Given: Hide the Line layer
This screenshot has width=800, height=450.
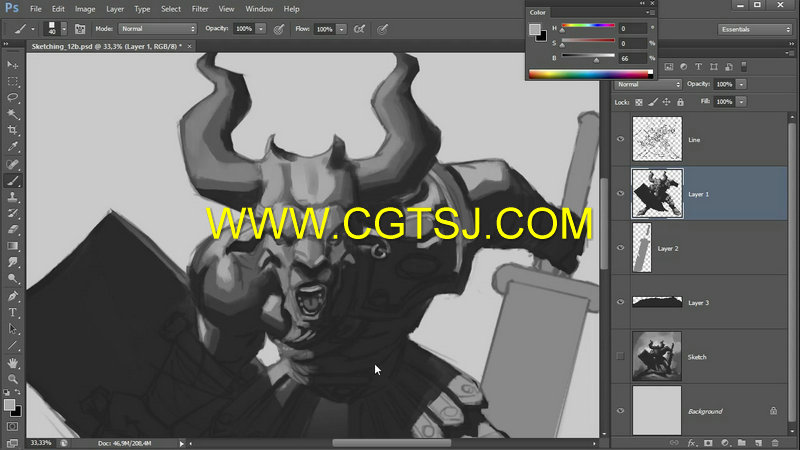Looking at the screenshot, I should pos(620,139).
